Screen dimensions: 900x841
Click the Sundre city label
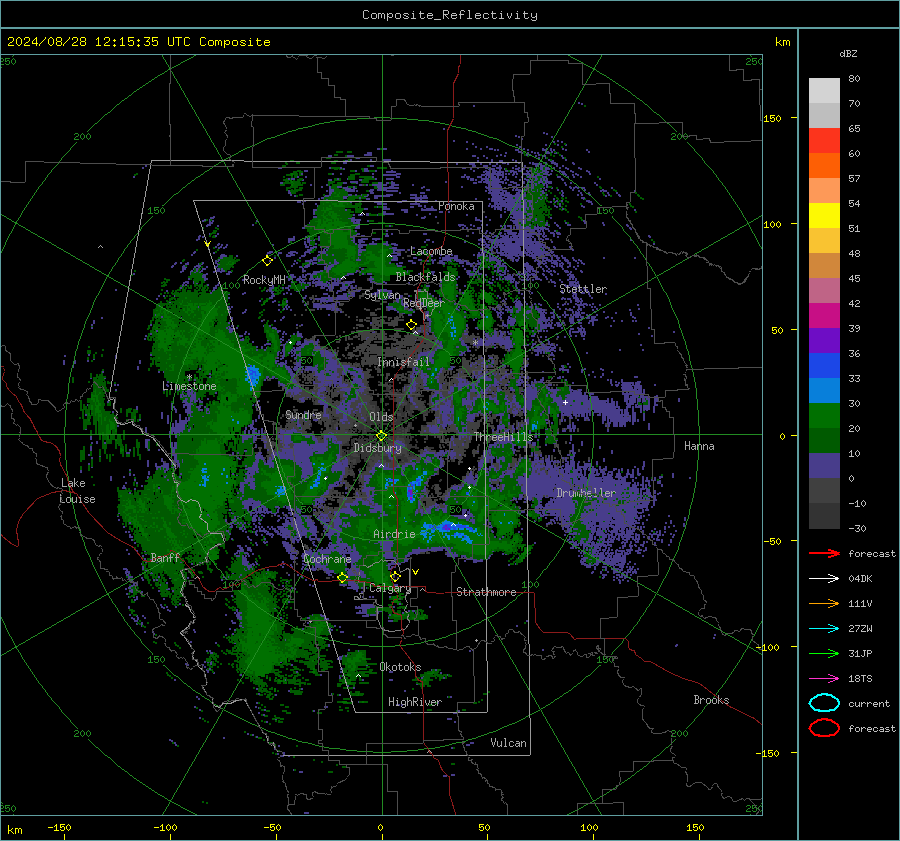[303, 414]
